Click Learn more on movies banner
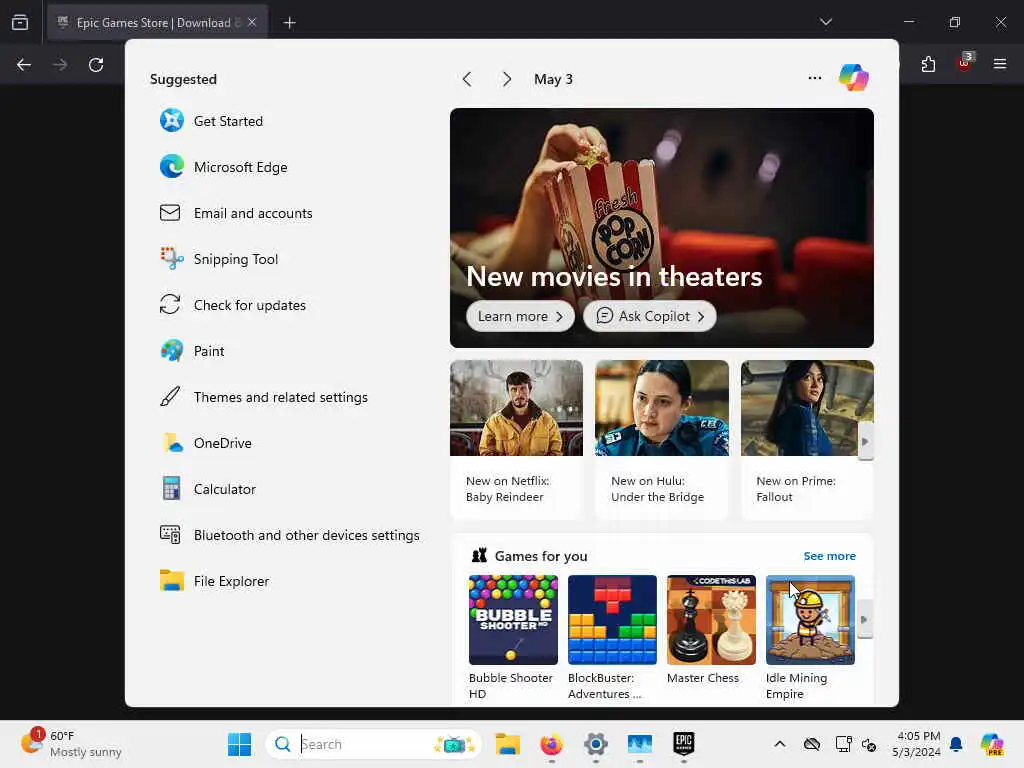 (x=520, y=316)
